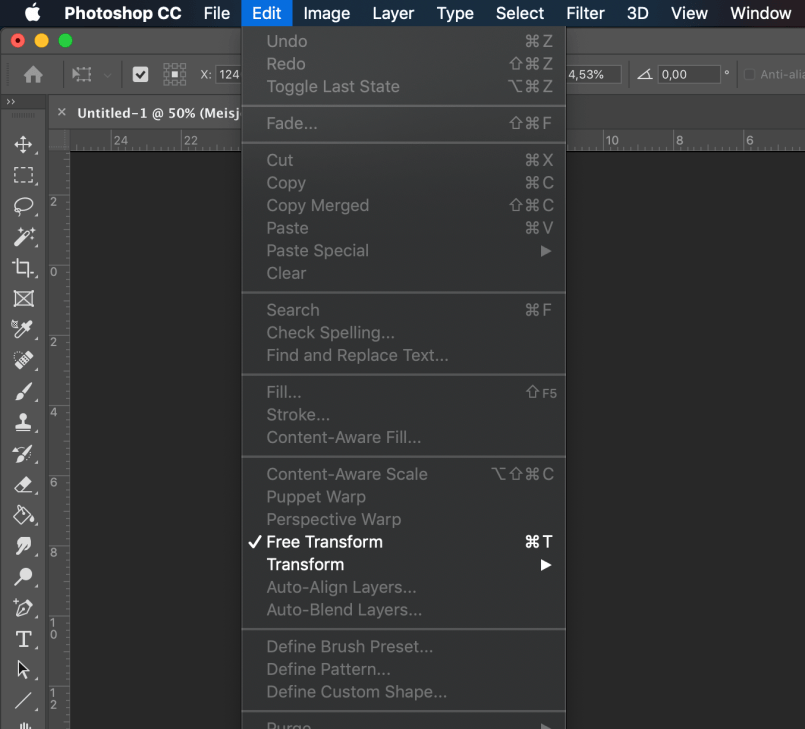Select the Move tool
Image resolution: width=805 pixels, height=729 pixels.
pos(23,145)
